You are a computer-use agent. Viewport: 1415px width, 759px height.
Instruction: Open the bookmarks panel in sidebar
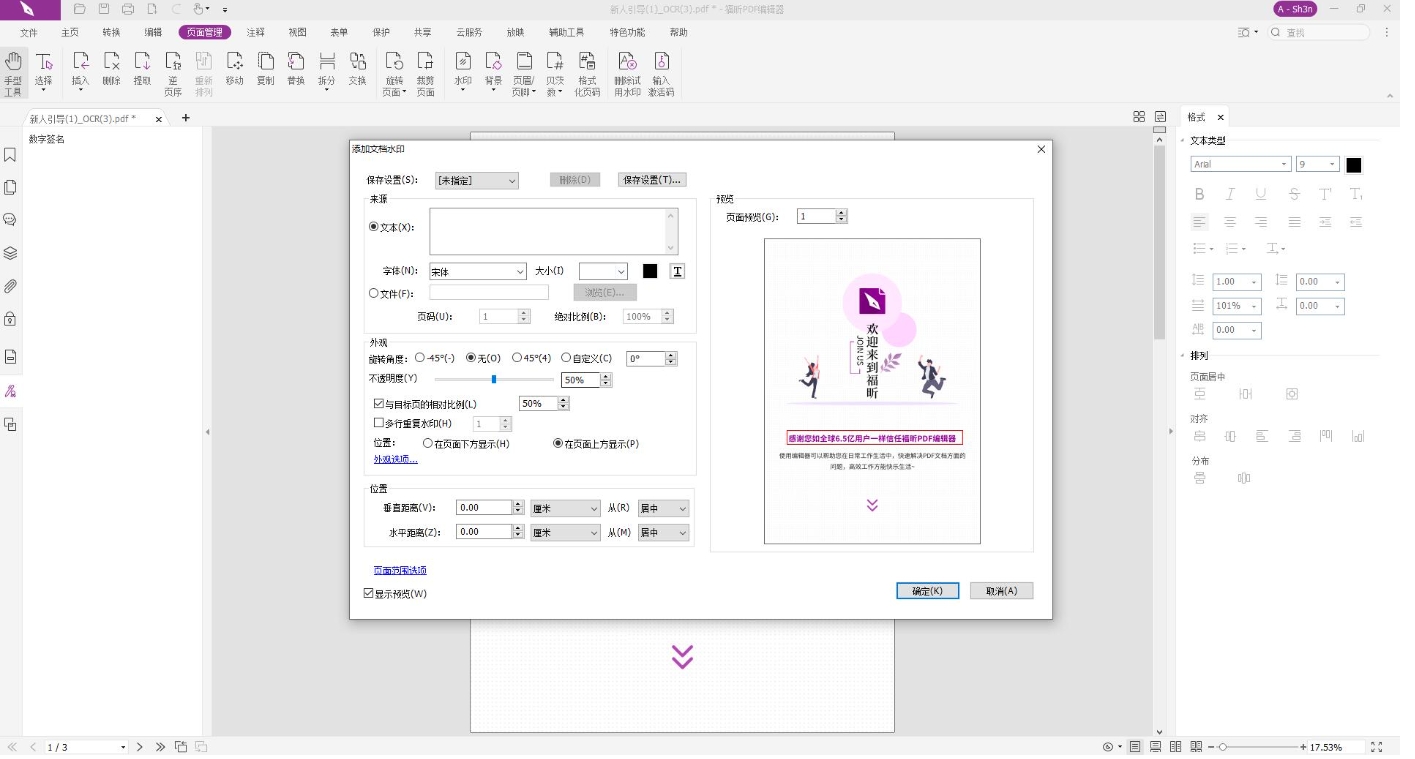(x=10, y=155)
